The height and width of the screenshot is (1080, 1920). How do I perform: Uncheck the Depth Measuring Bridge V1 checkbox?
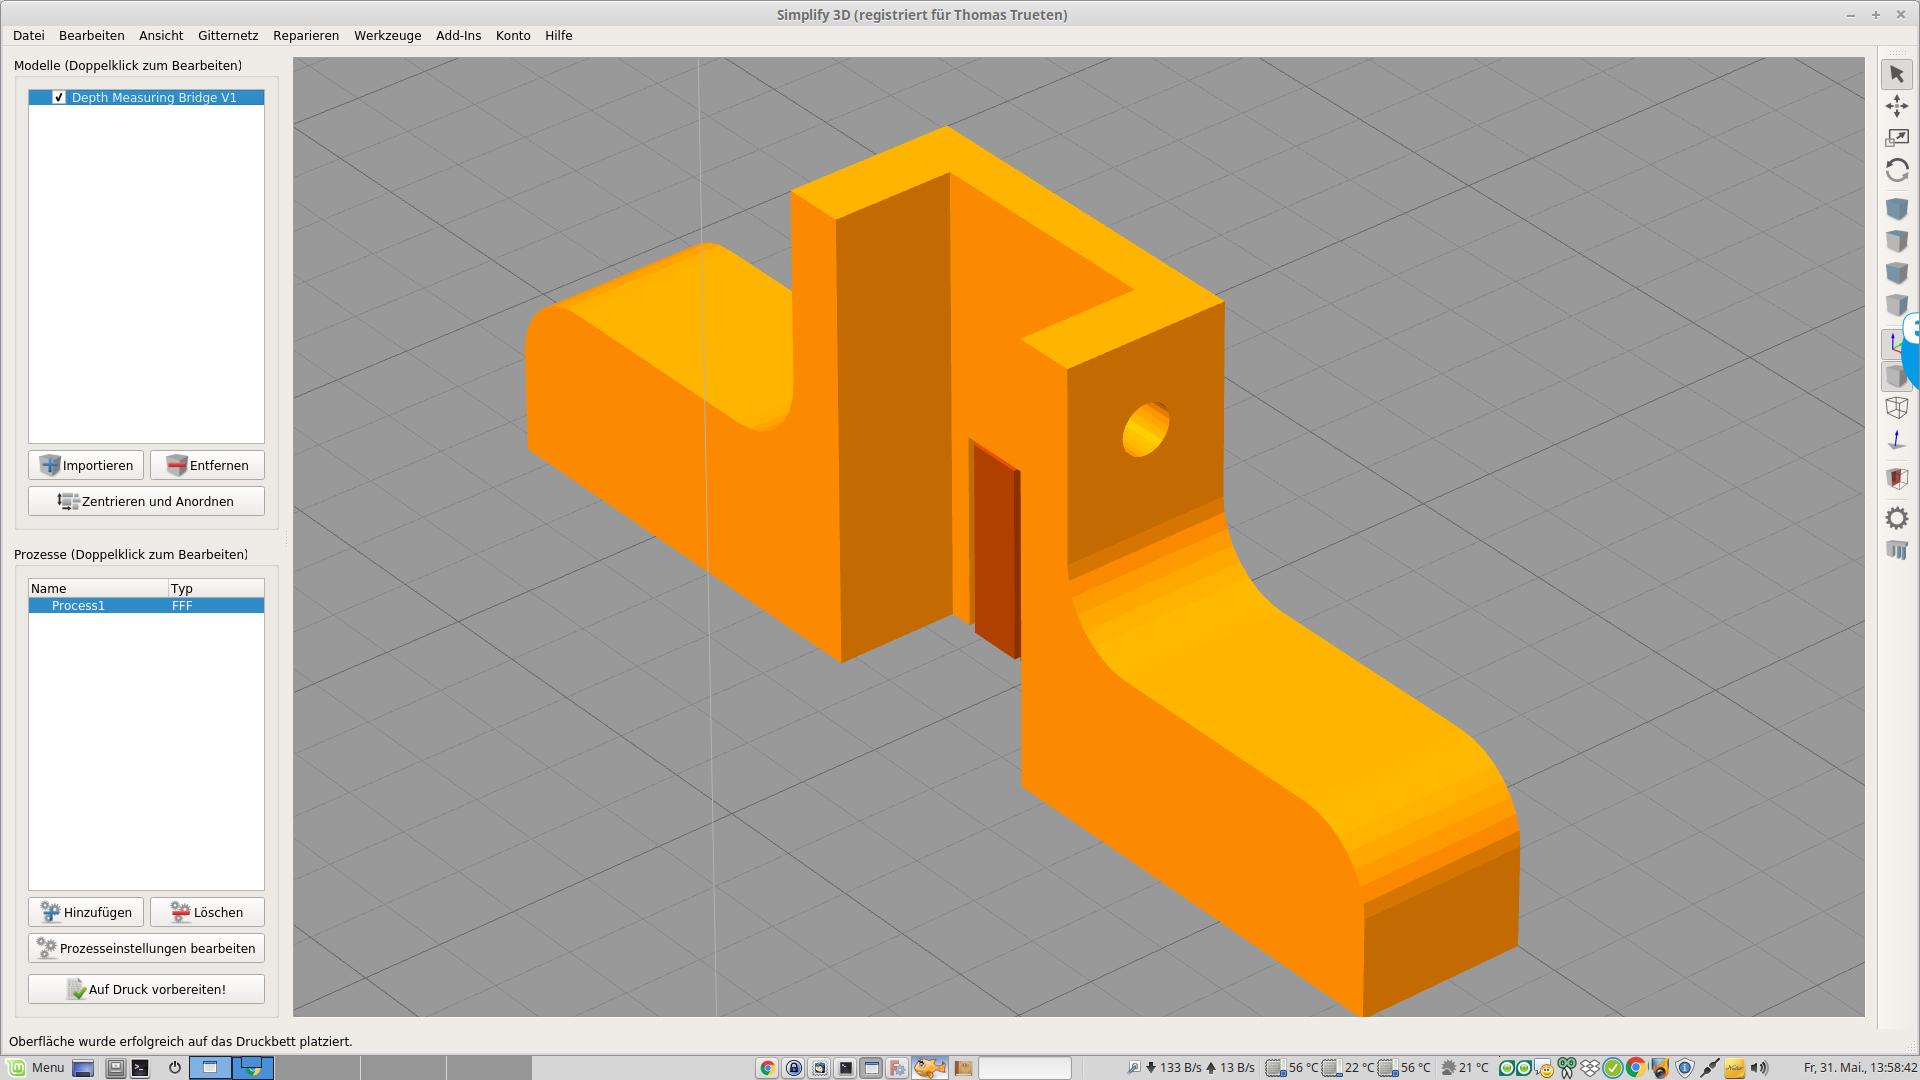point(59,97)
